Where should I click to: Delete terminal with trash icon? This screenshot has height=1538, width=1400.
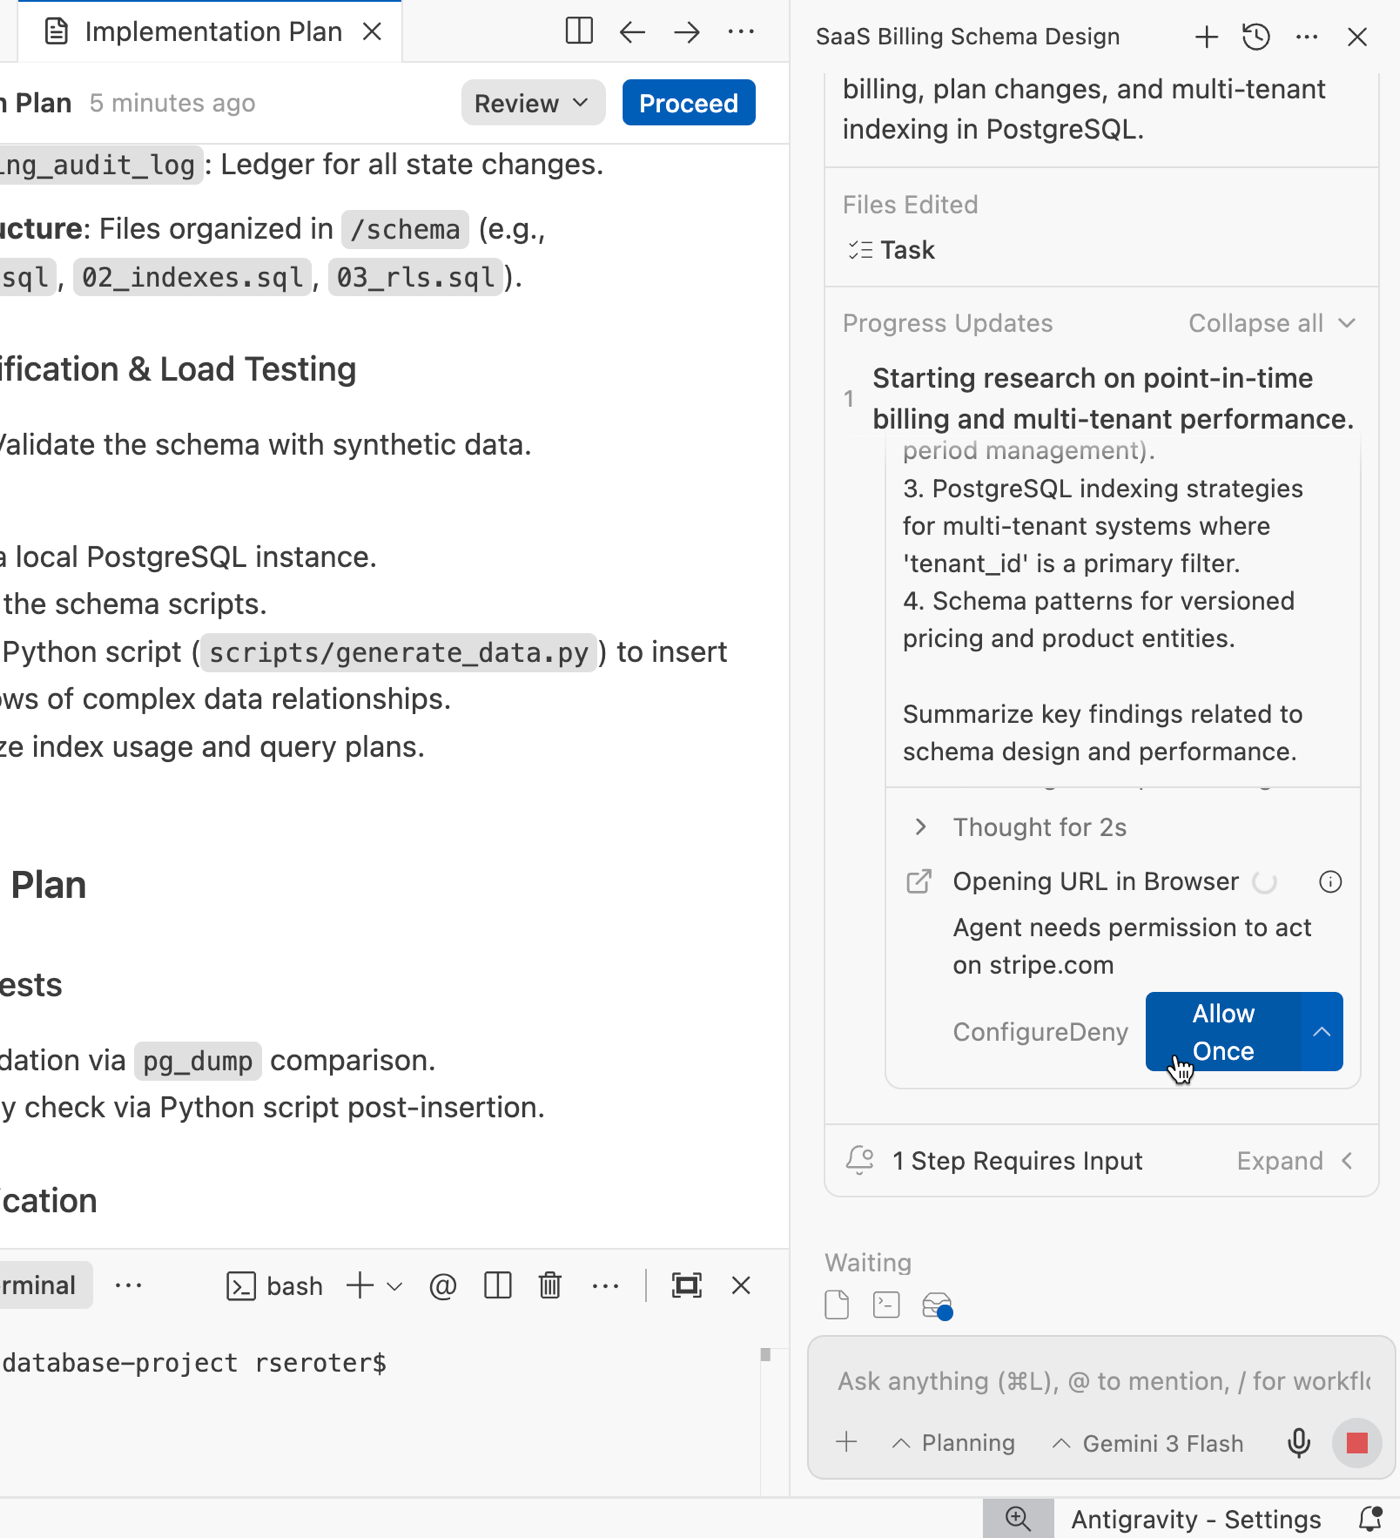tap(550, 1285)
